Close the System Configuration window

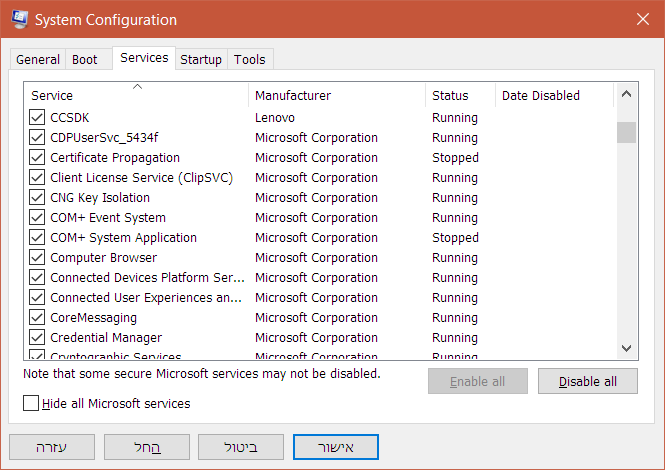point(643,19)
